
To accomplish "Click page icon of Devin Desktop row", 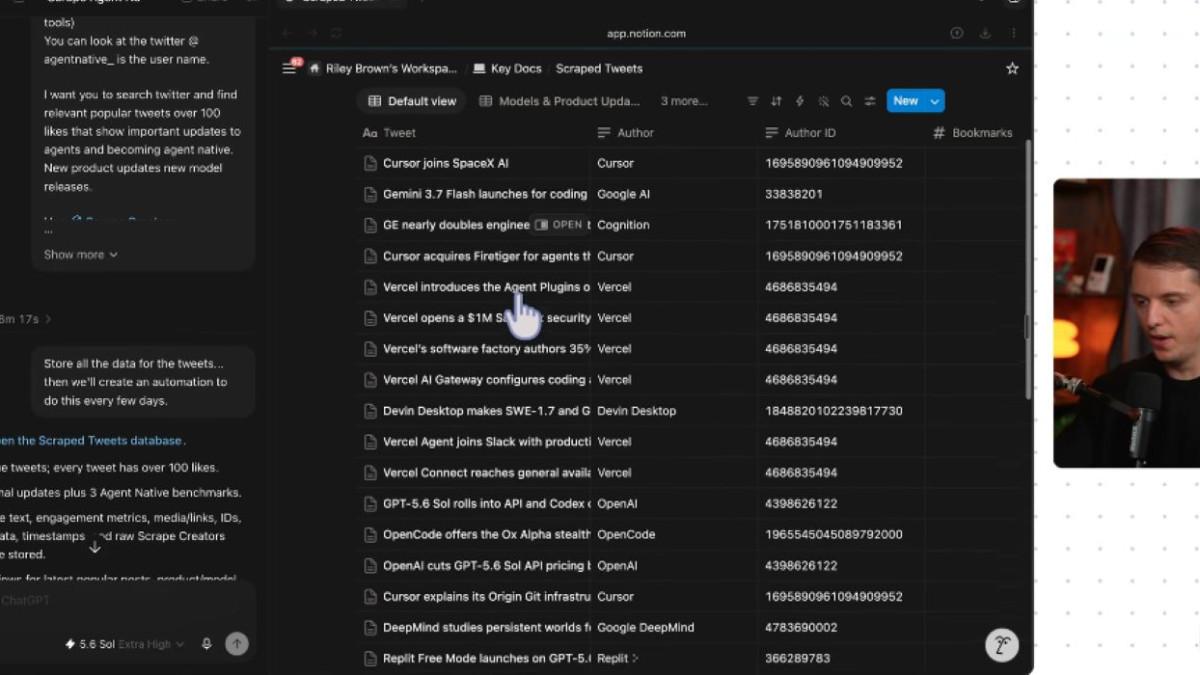I will click(x=370, y=411).
